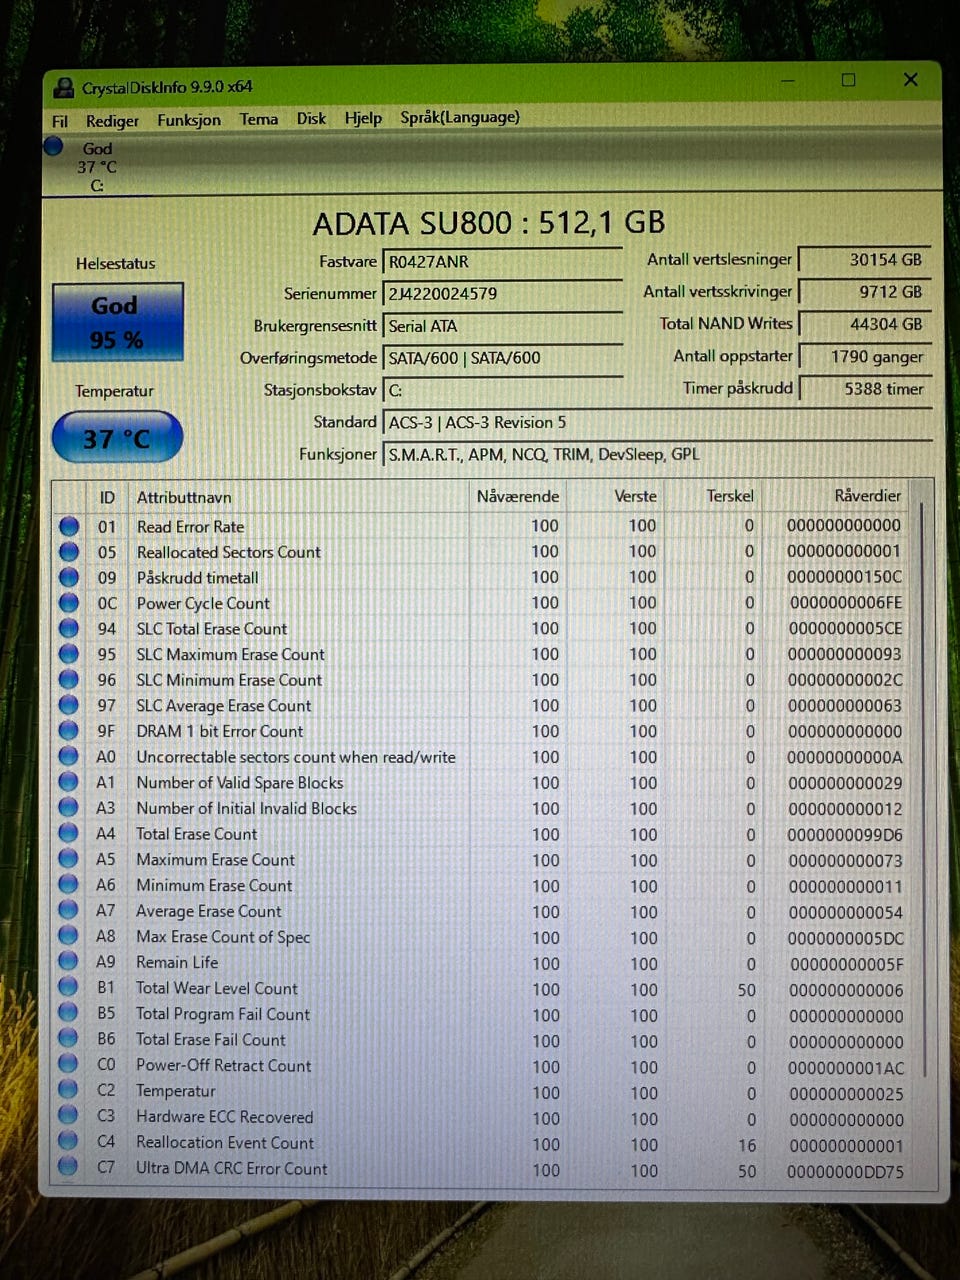Click the Overføringsmetode SATA/600 field
Image resolution: width=960 pixels, height=1280 pixels.
502,358
